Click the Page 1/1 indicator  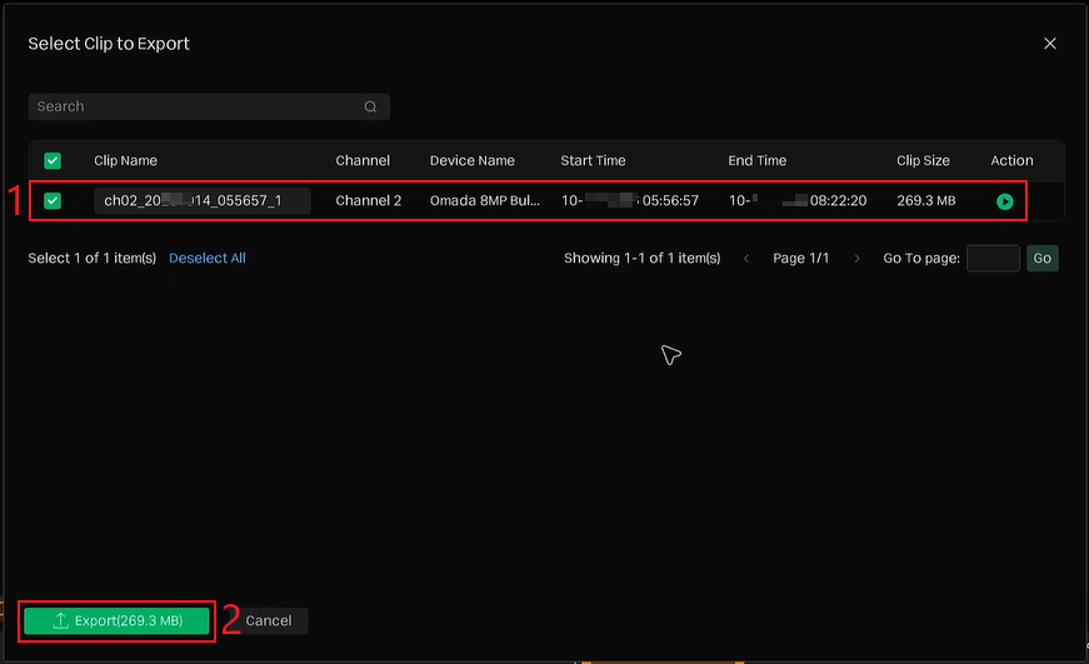tap(801, 258)
